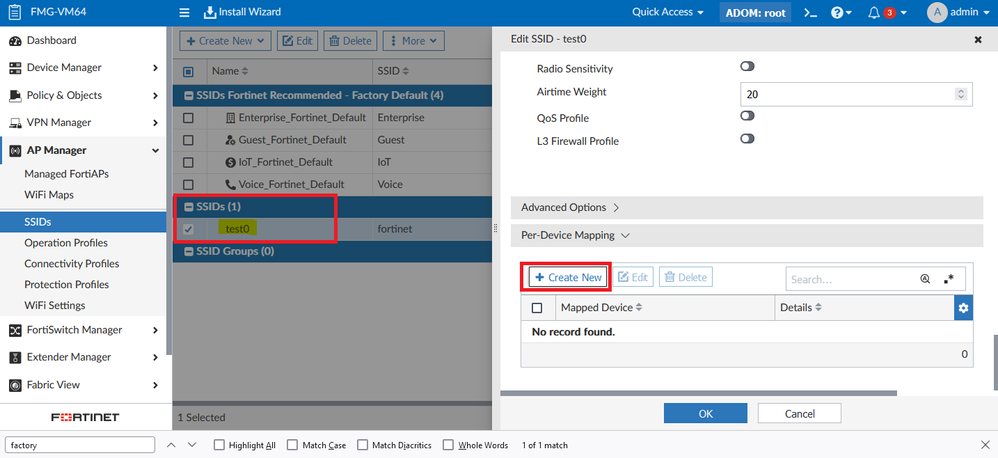998x458 pixels.
Task: Open the Install Wizard
Action: [242, 12]
